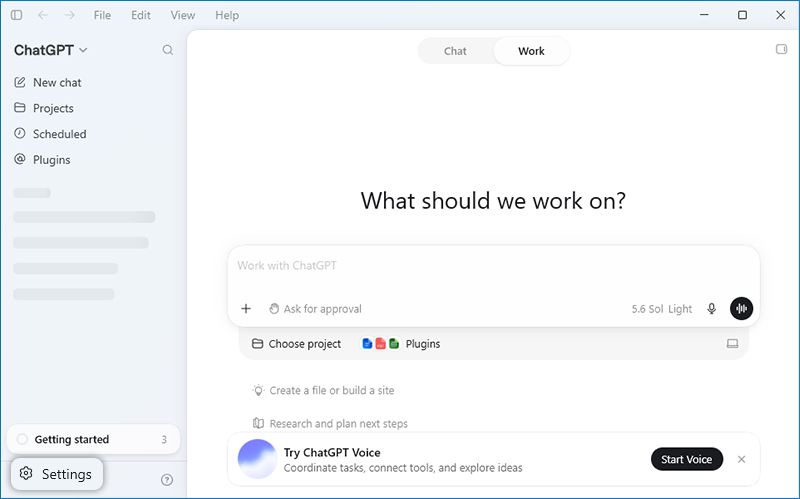Click the laptop icon in project bar
This screenshot has width=800, height=499.
pyautogui.click(x=732, y=344)
